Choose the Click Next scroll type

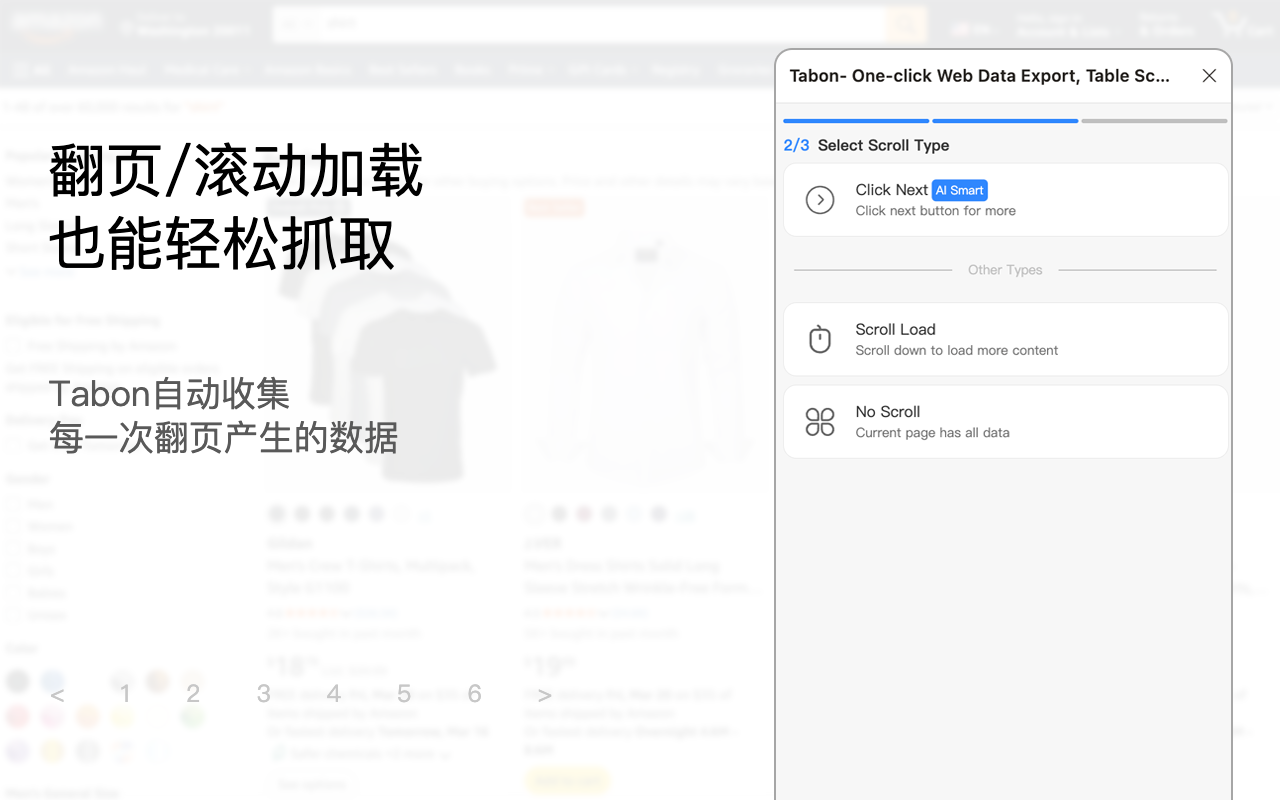pyautogui.click(x=1005, y=200)
